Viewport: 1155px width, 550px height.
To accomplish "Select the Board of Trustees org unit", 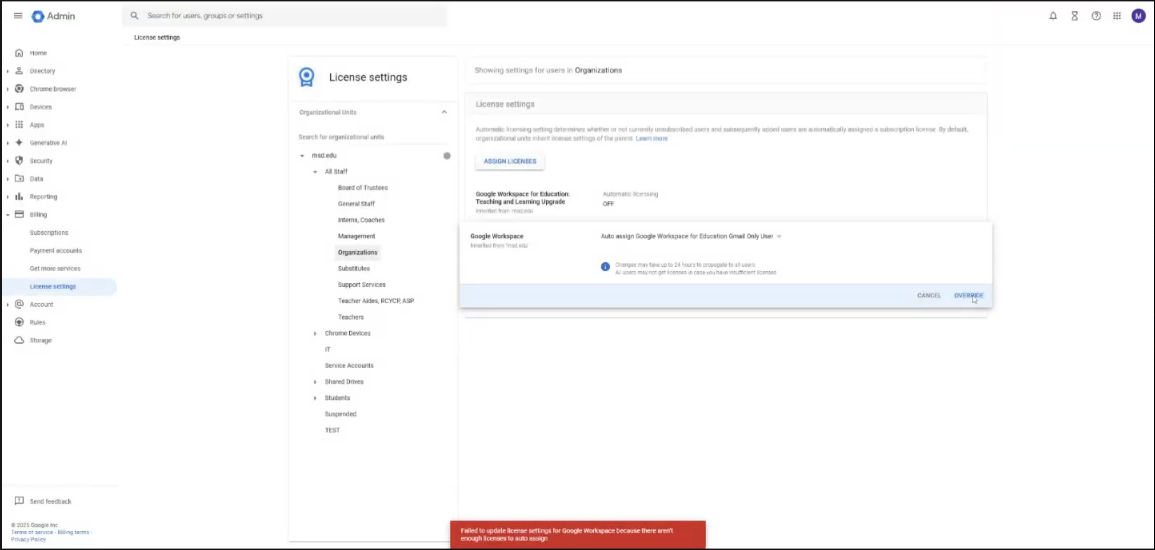I will 362,188.
